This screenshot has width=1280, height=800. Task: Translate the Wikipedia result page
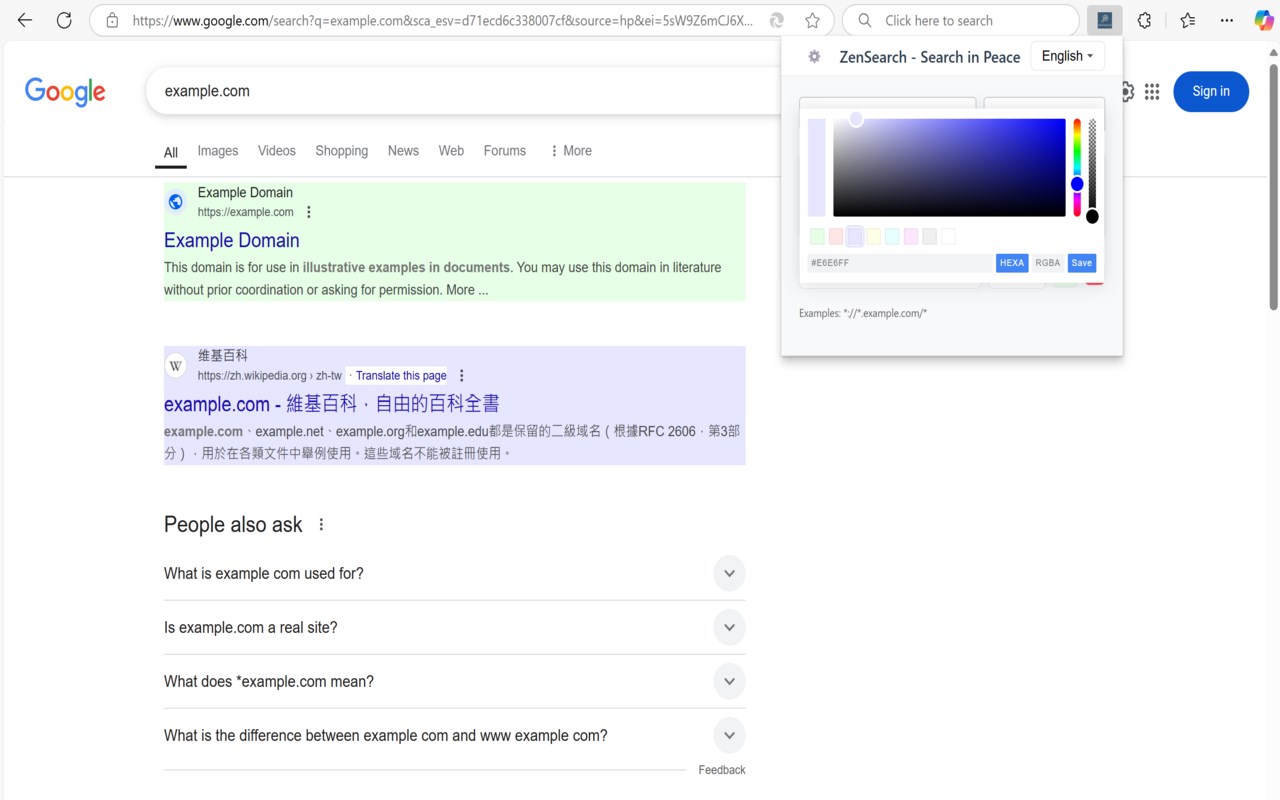(401, 376)
